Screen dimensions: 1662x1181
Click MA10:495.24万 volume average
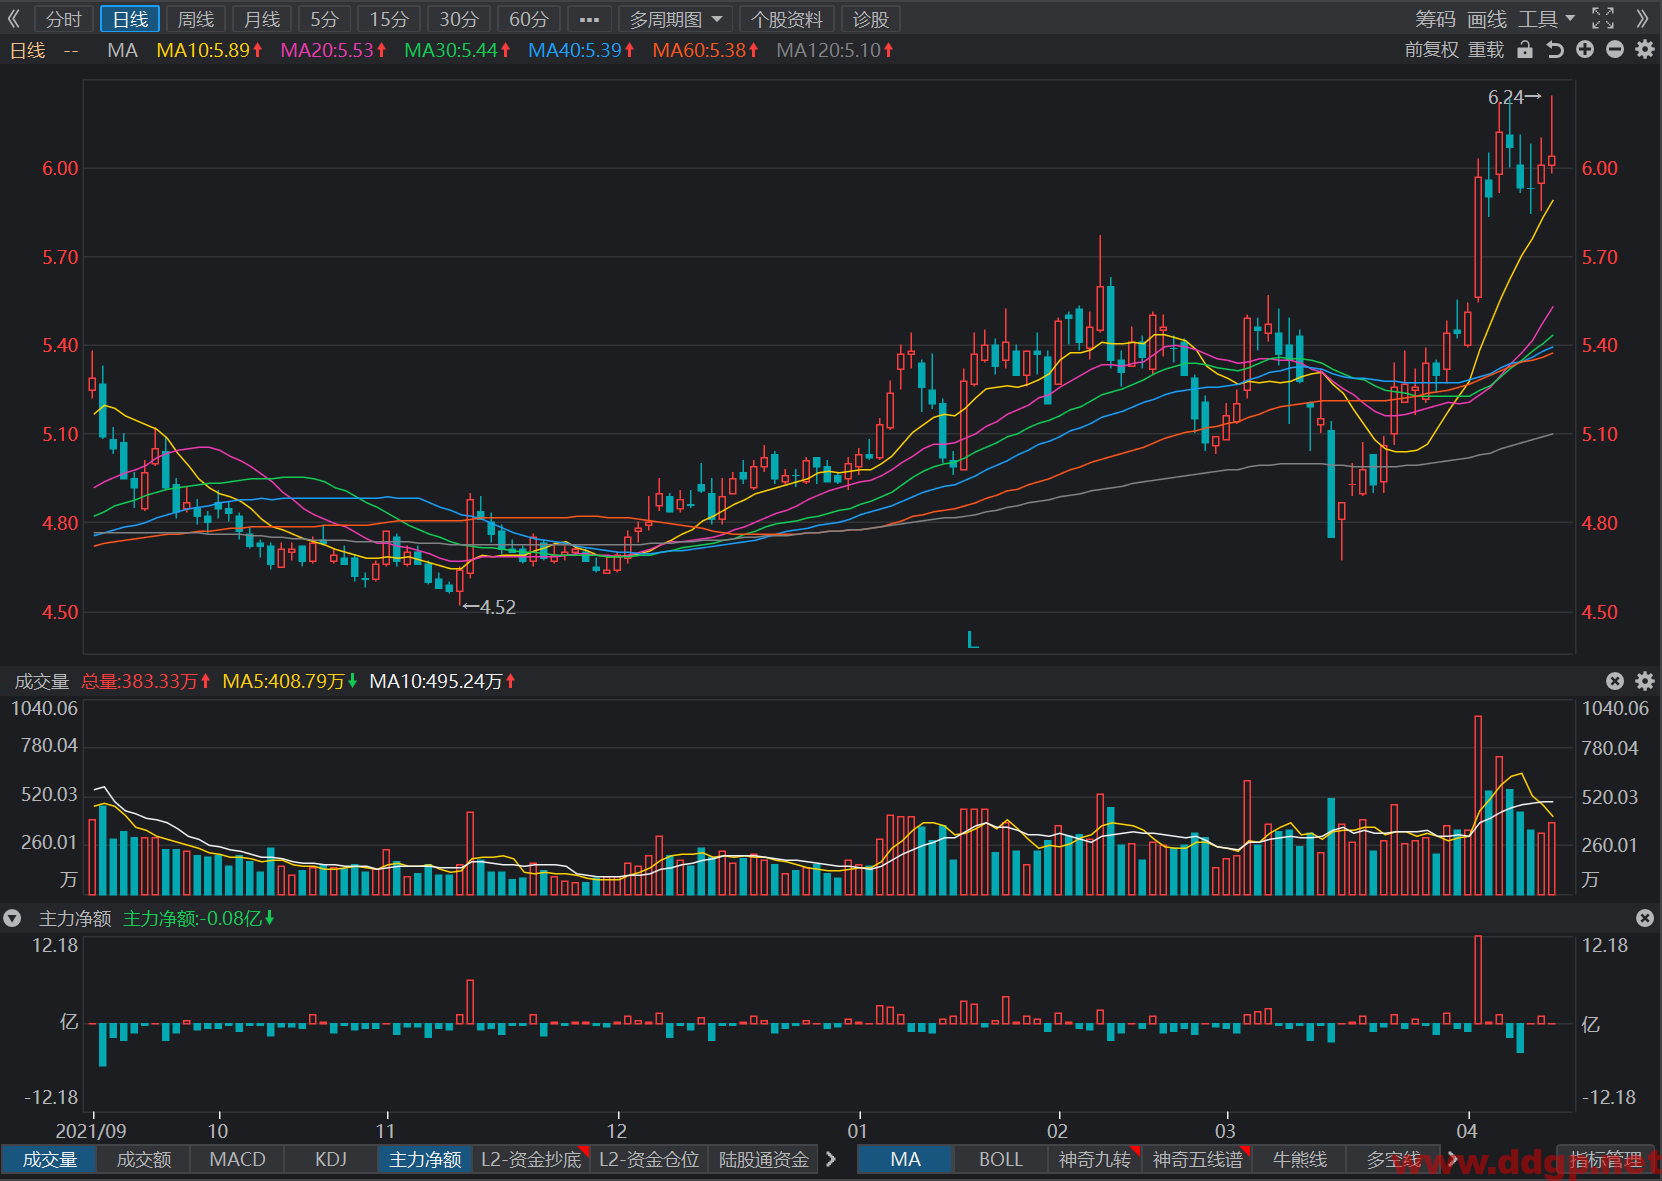pyautogui.click(x=442, y=681)
